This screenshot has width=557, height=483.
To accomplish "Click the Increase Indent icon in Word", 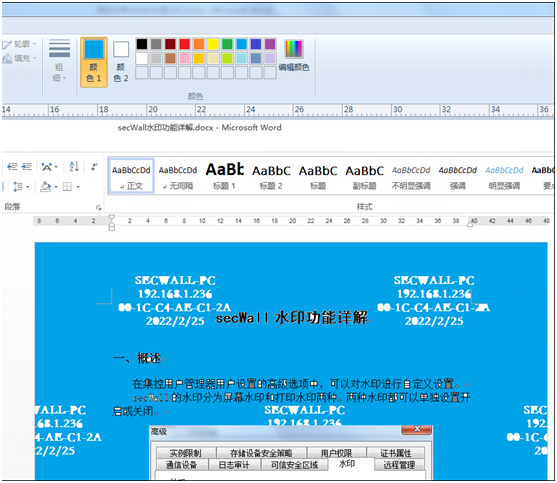I will (26, 166).
